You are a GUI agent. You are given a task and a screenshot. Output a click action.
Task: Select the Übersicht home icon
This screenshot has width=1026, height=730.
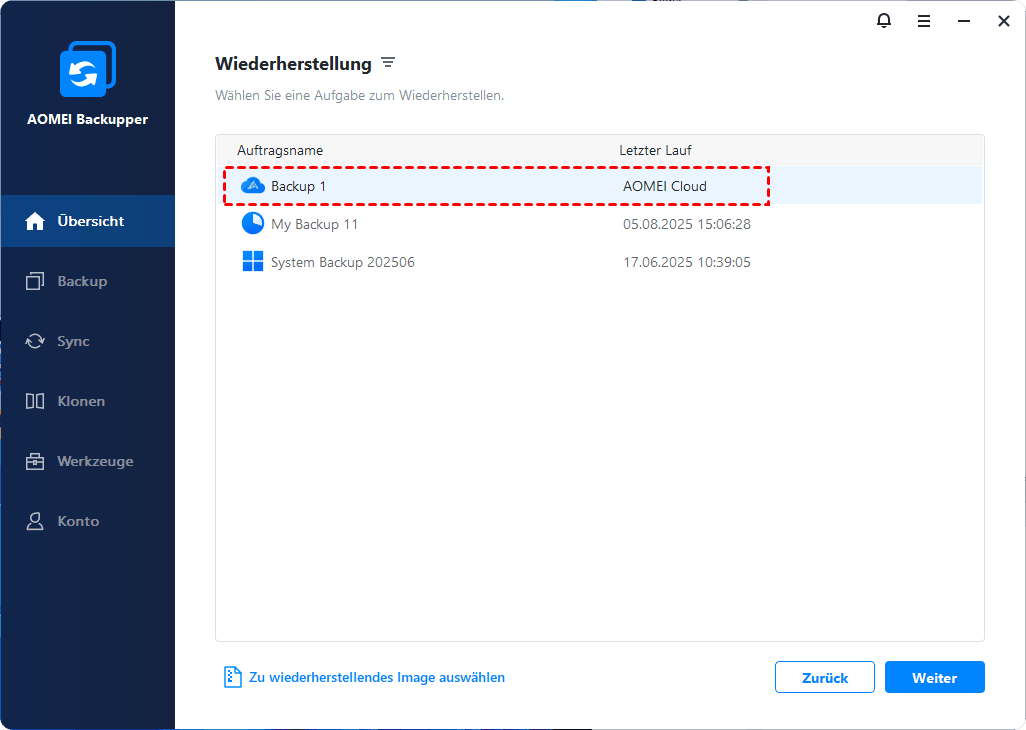pyautogui.click(x=35, y=221)
